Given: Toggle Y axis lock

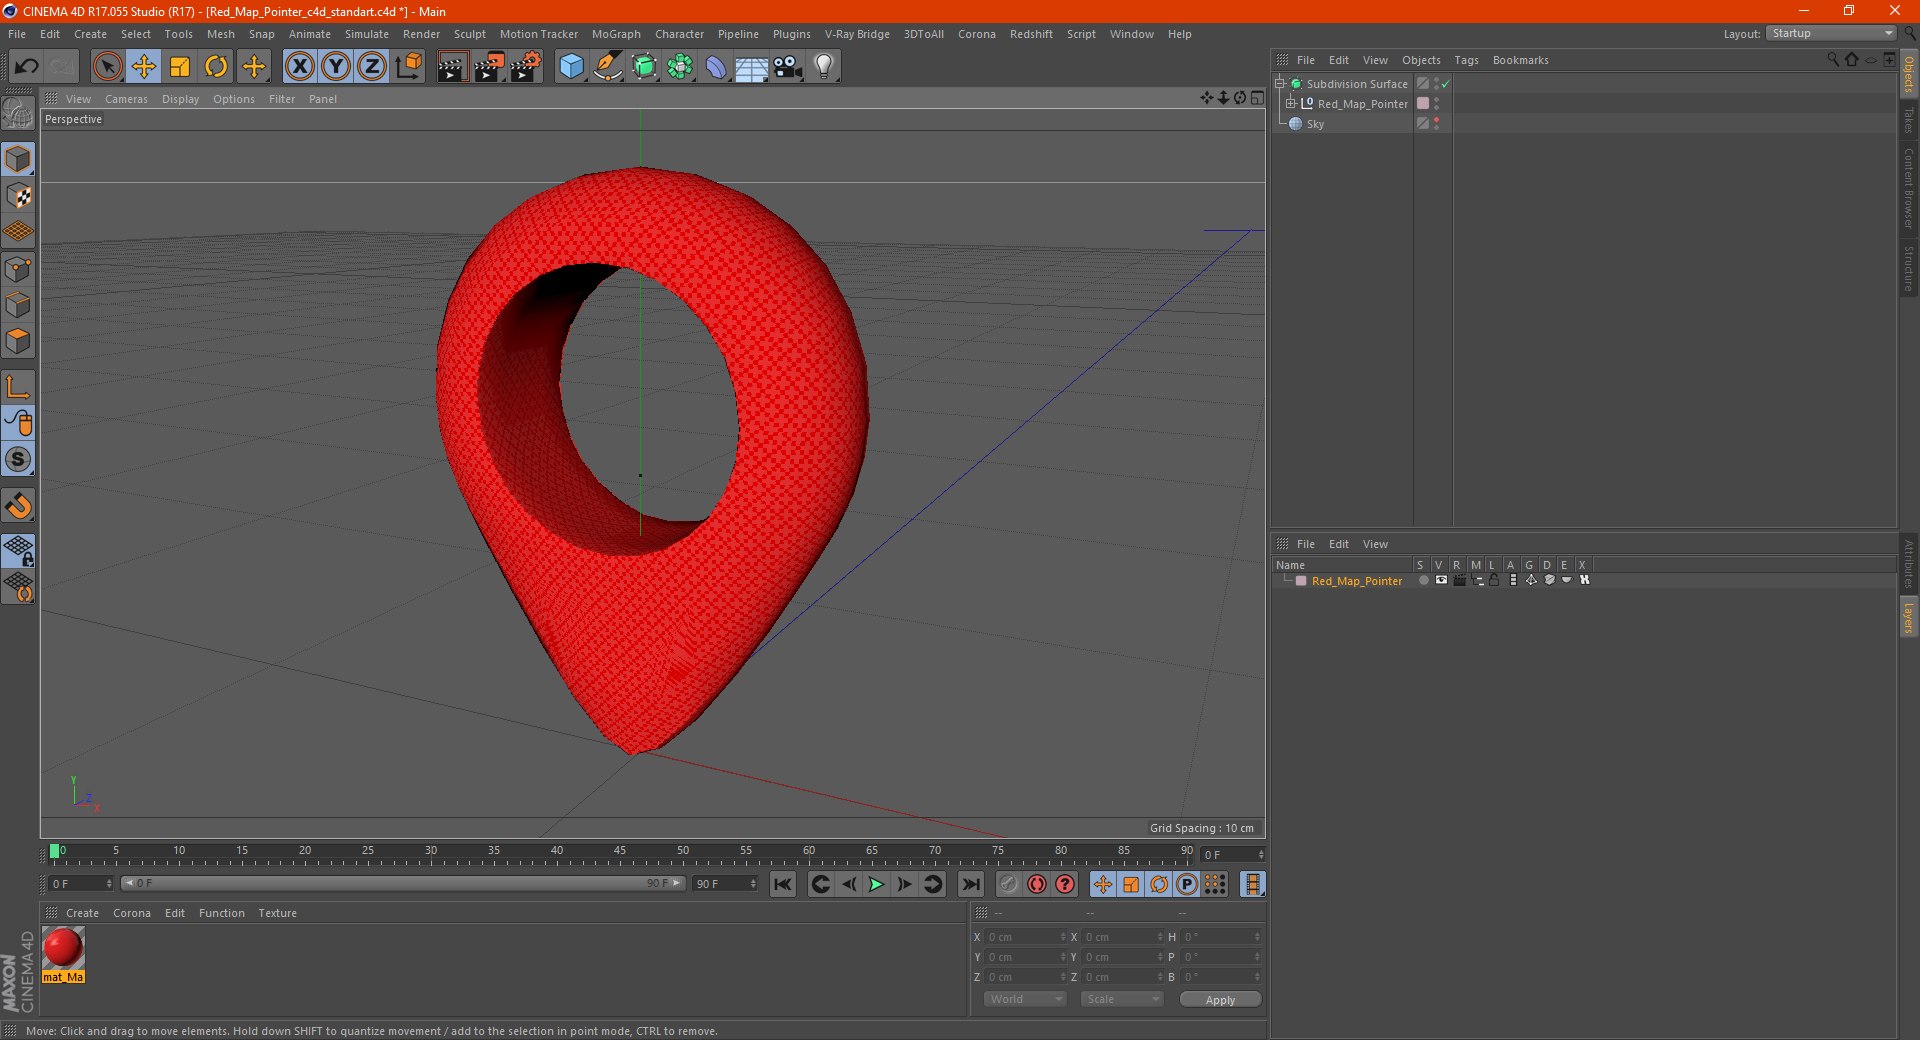Looking at the screenshot, I should 336,66.
